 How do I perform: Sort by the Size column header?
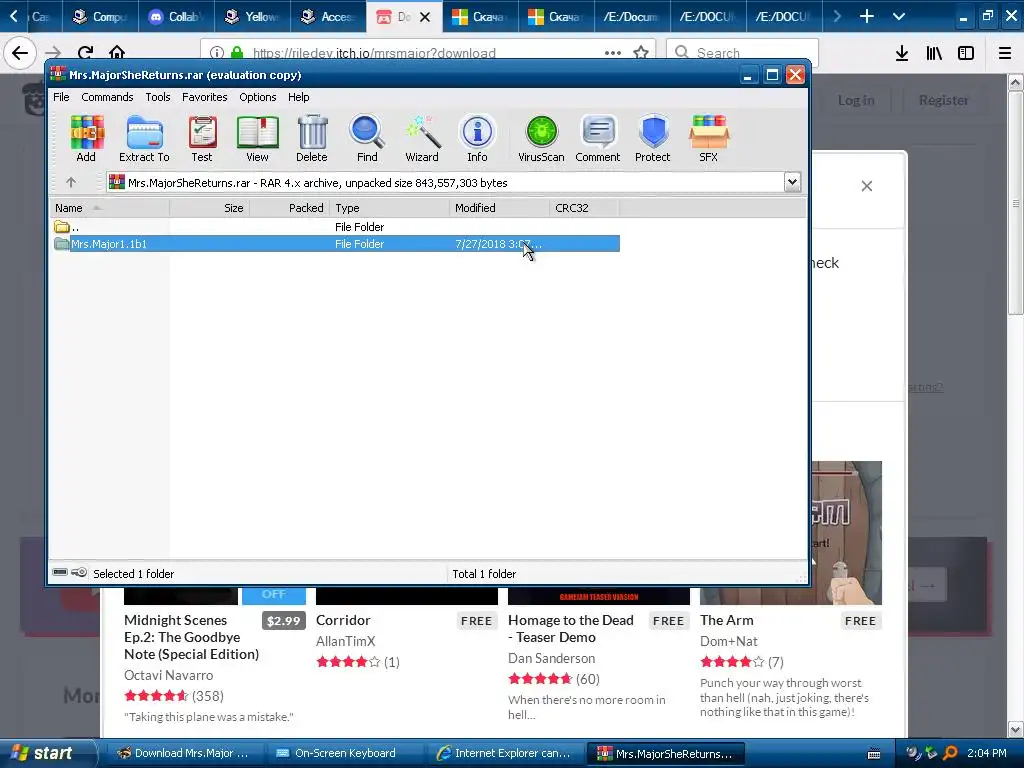[210, 208]
